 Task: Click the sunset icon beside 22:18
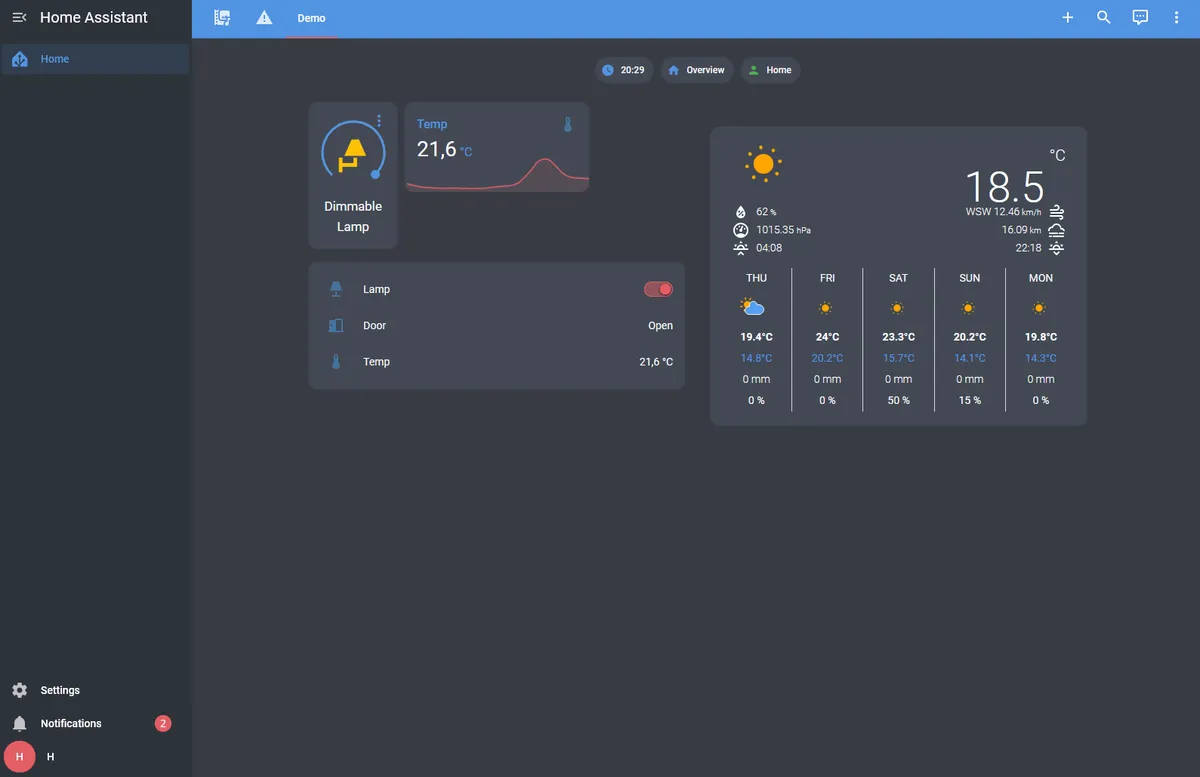tap(1056, 248)
